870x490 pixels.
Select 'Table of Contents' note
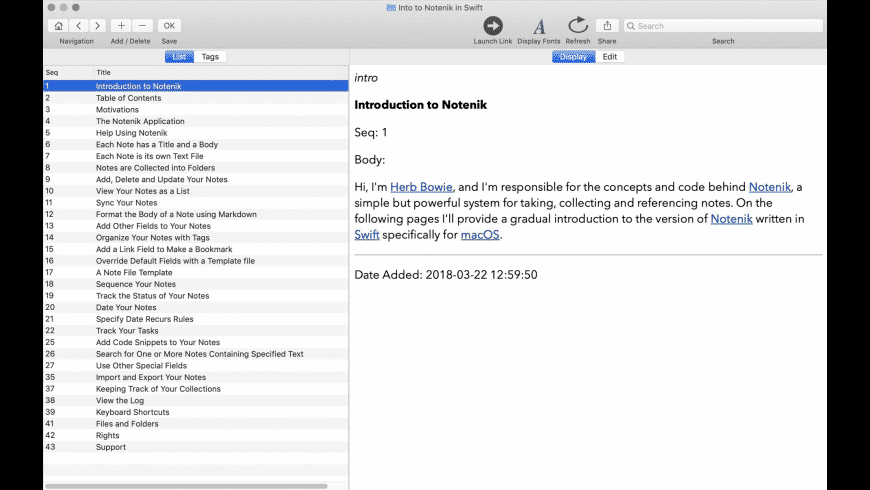tap(196, 98)
